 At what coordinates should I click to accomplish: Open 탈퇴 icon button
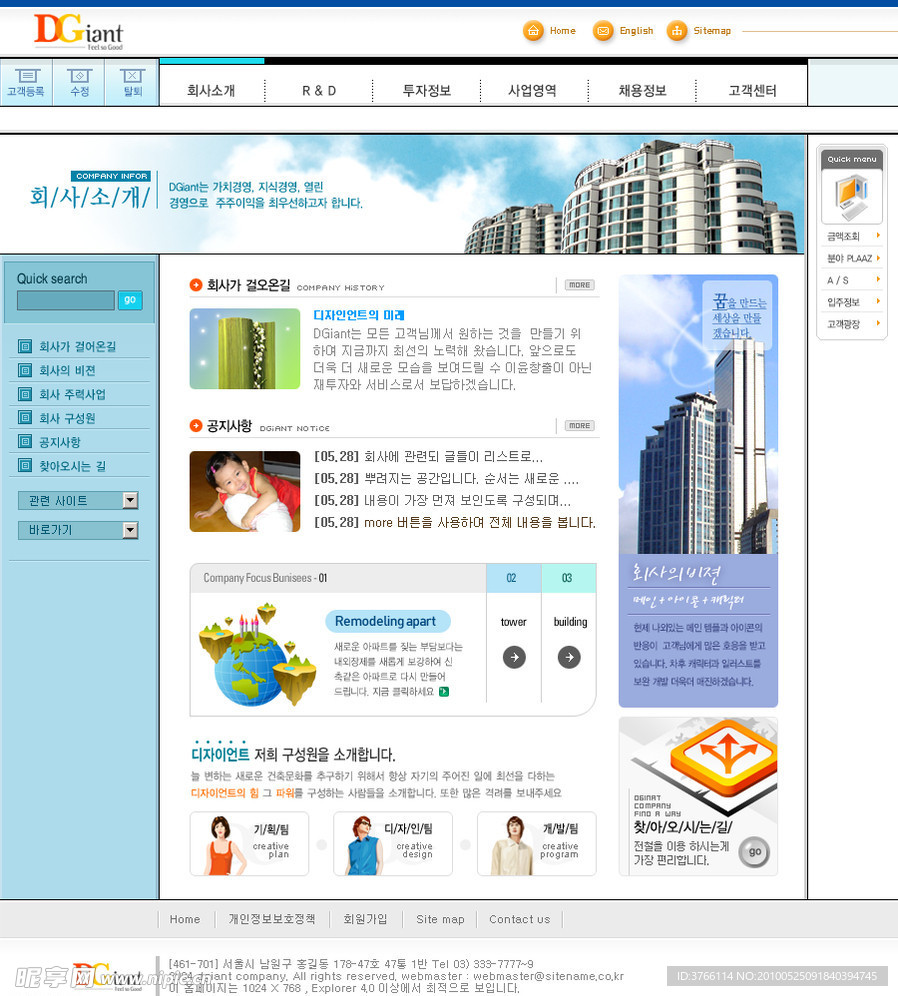132,83
